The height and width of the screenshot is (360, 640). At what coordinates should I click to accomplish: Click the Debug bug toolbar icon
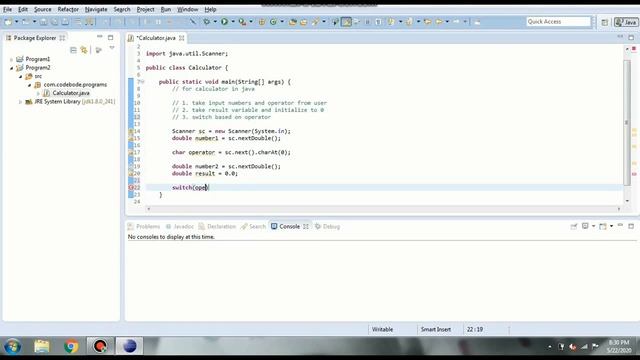tap(207, 22)
